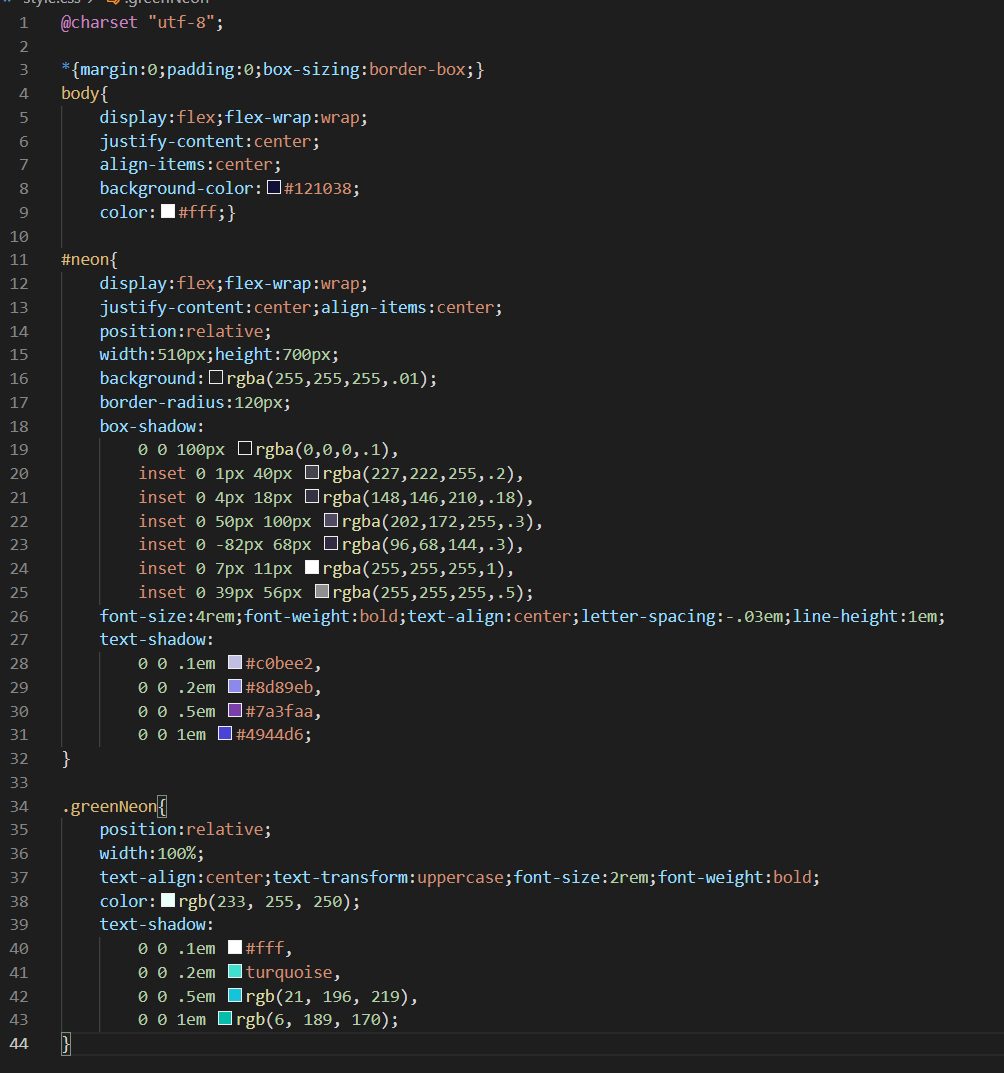This screenshot has width=1004, height=1073.
Task: Click the #4944d6 blue swatch
Action: click(x=225, y=734)
